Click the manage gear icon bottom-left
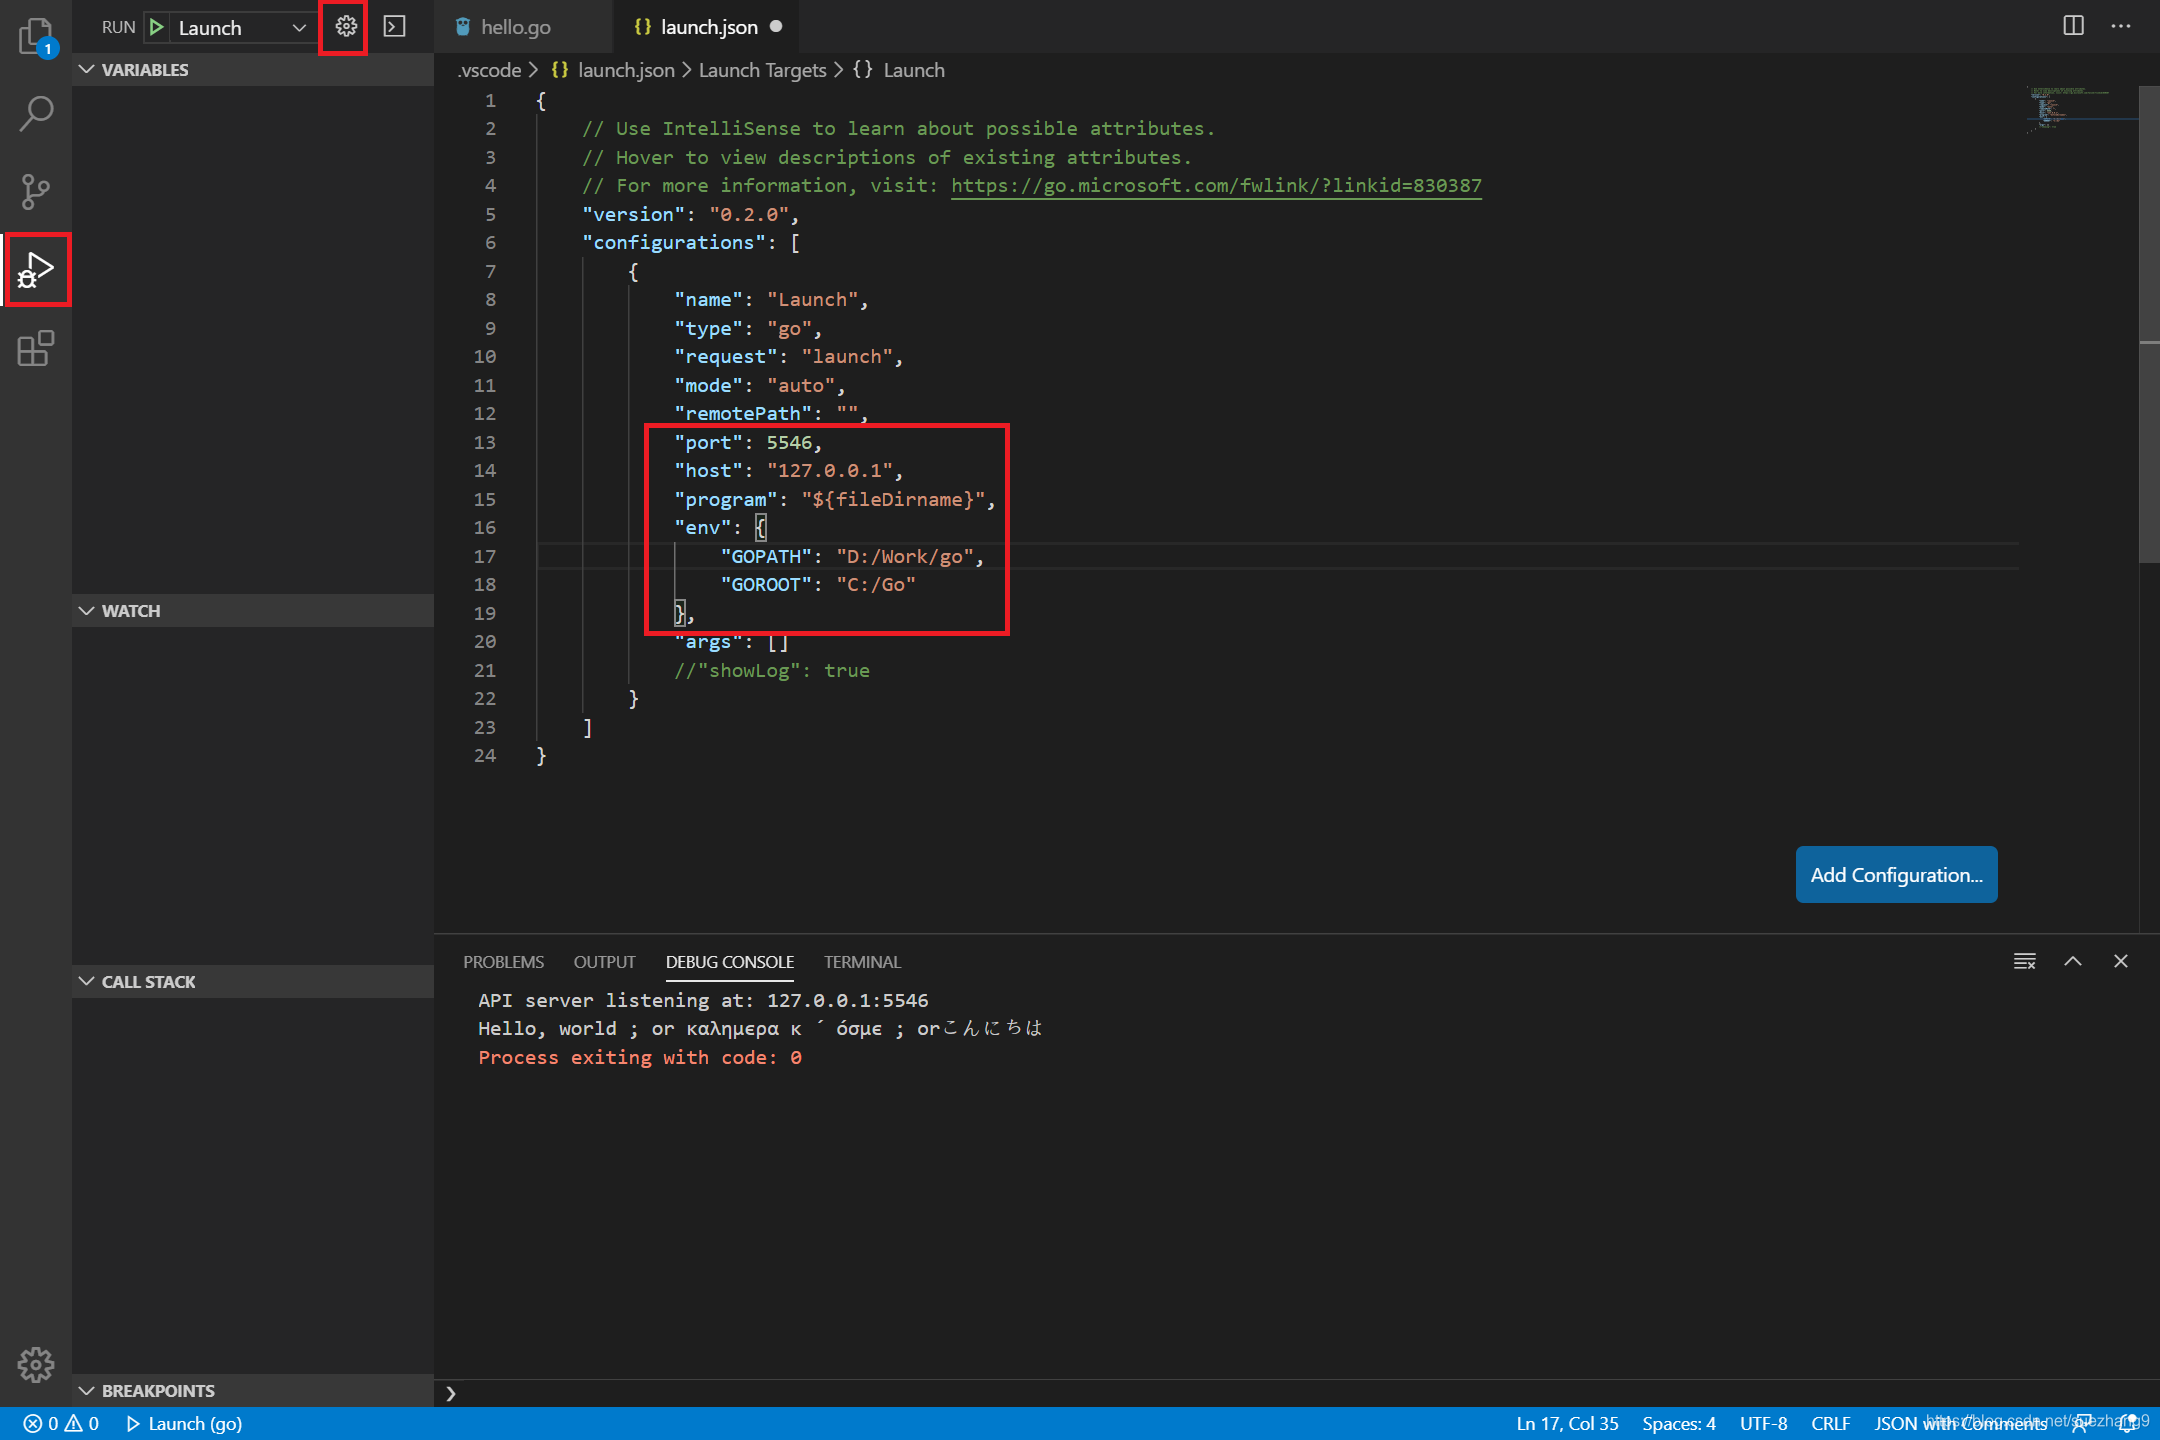2160x1440 pixels. tap(35, 1363)
